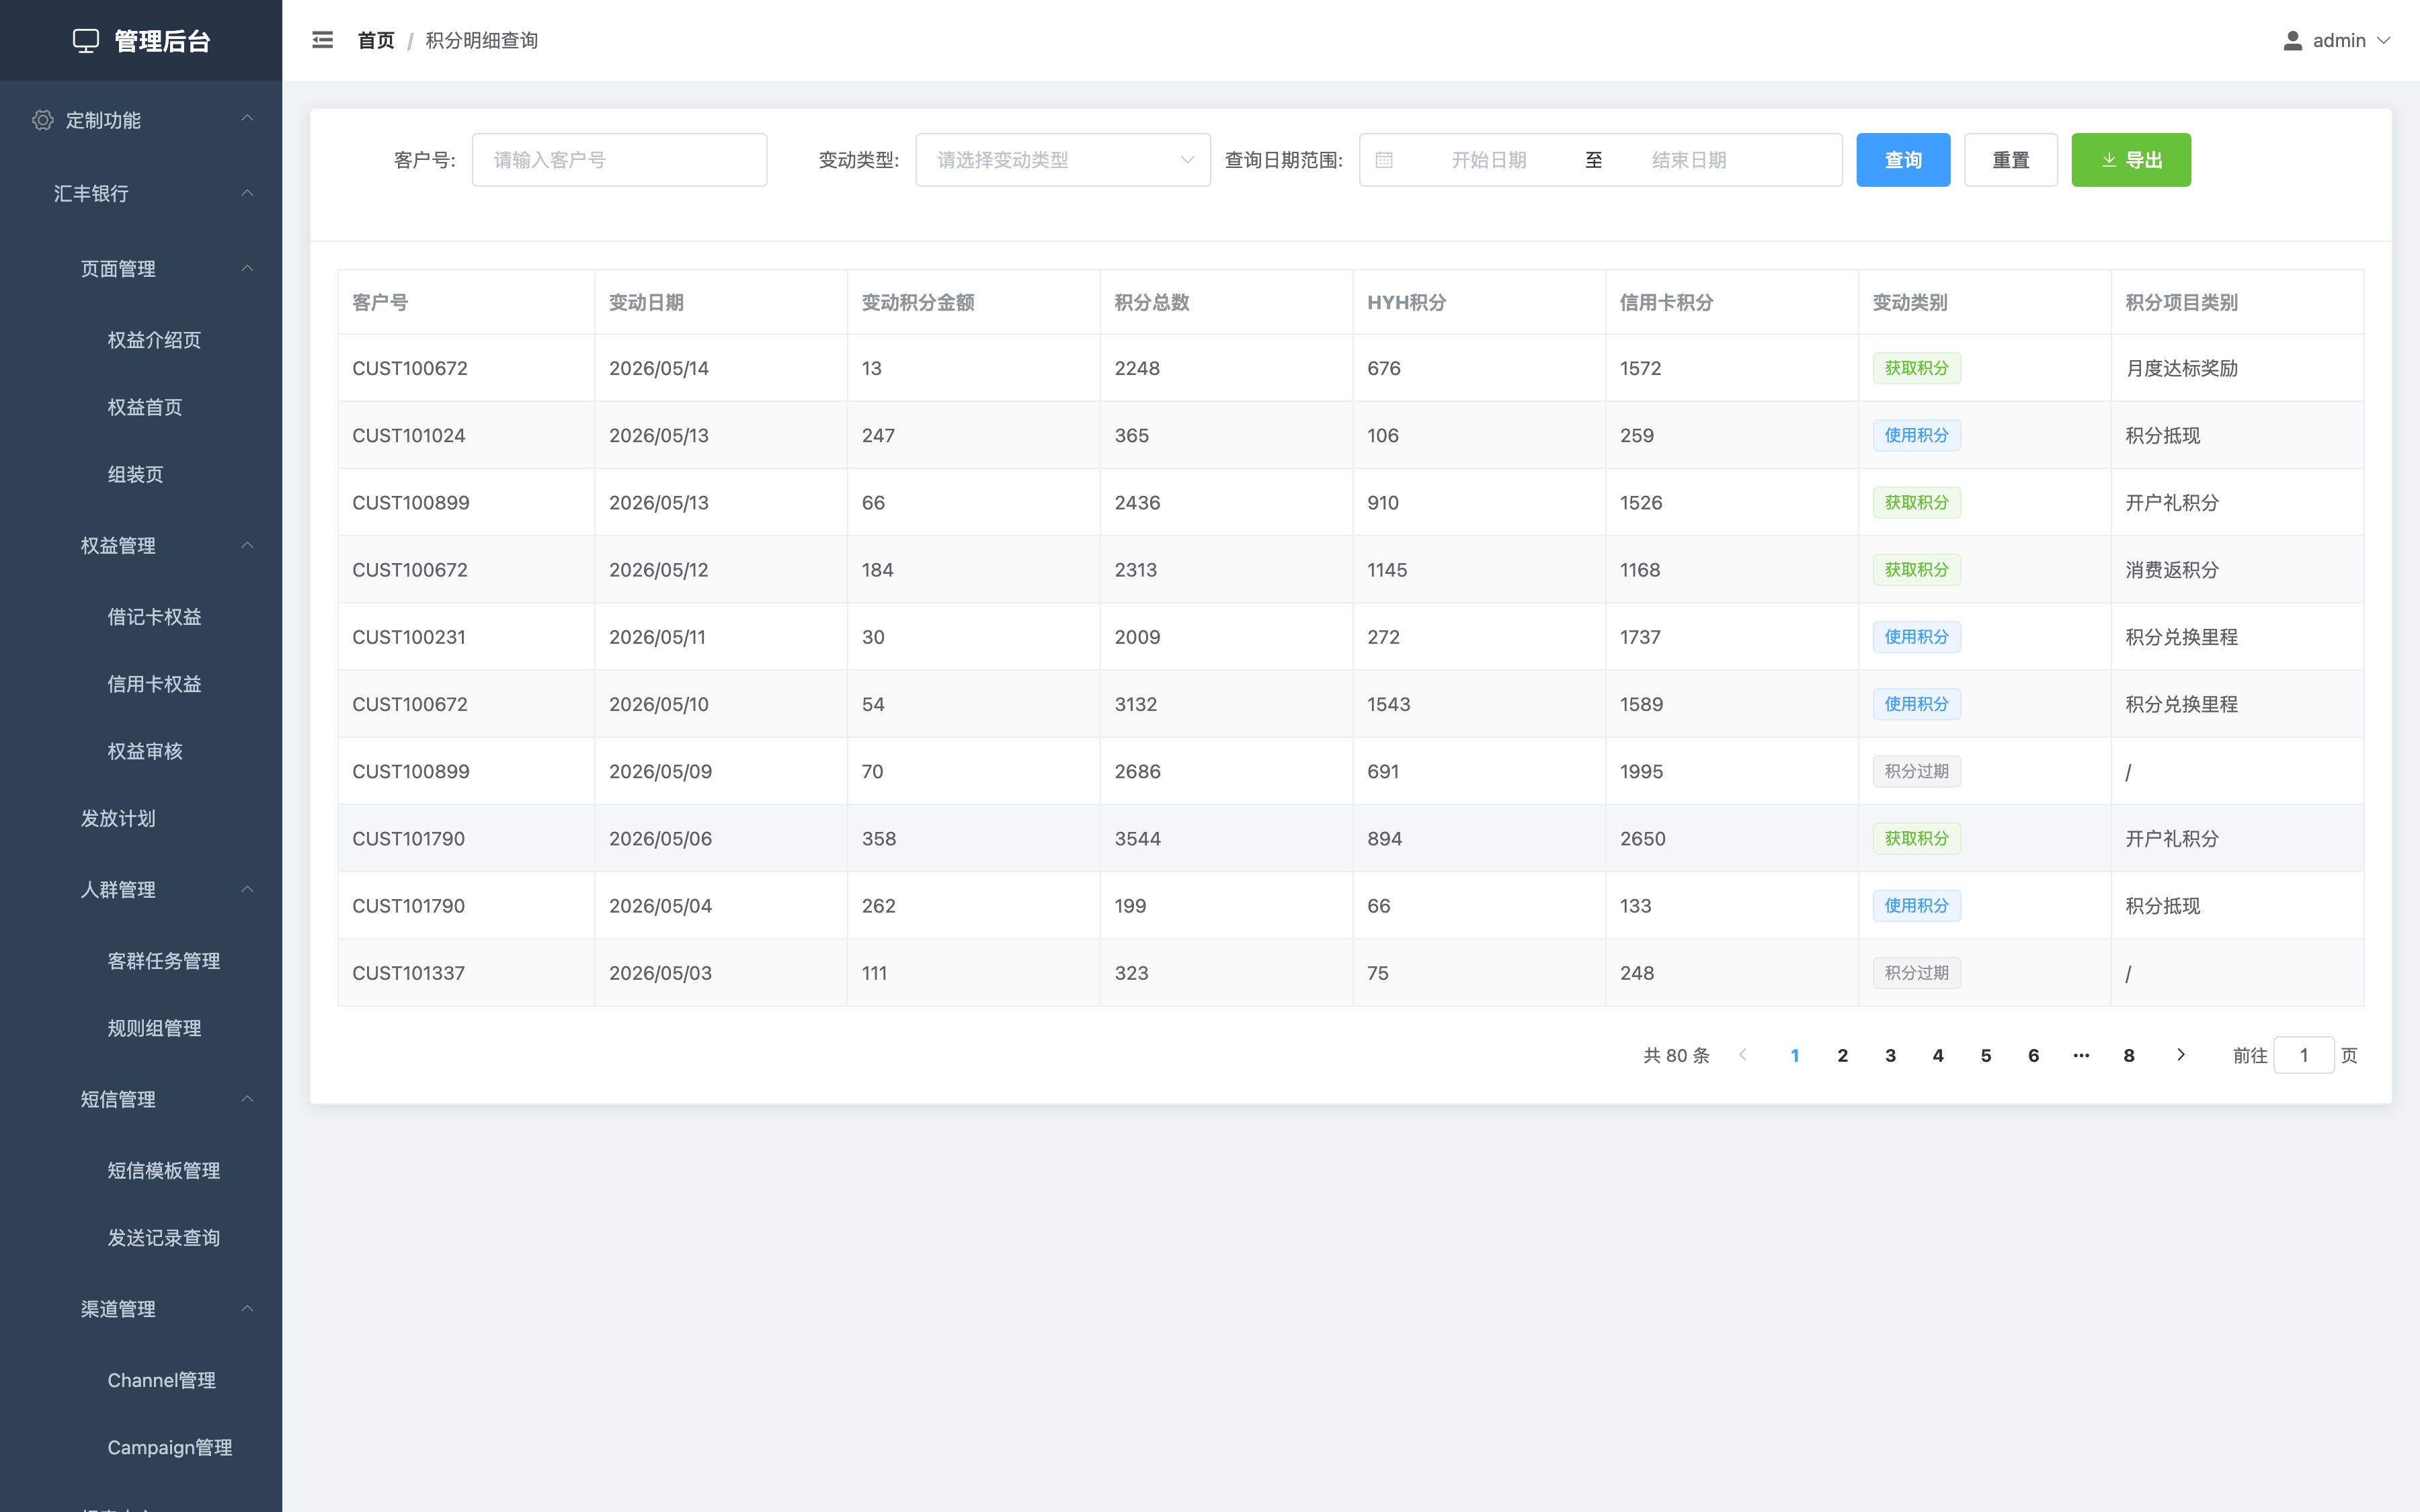
Task: Click 共 80 条 total count text
Action: tap(1676, 1055)
